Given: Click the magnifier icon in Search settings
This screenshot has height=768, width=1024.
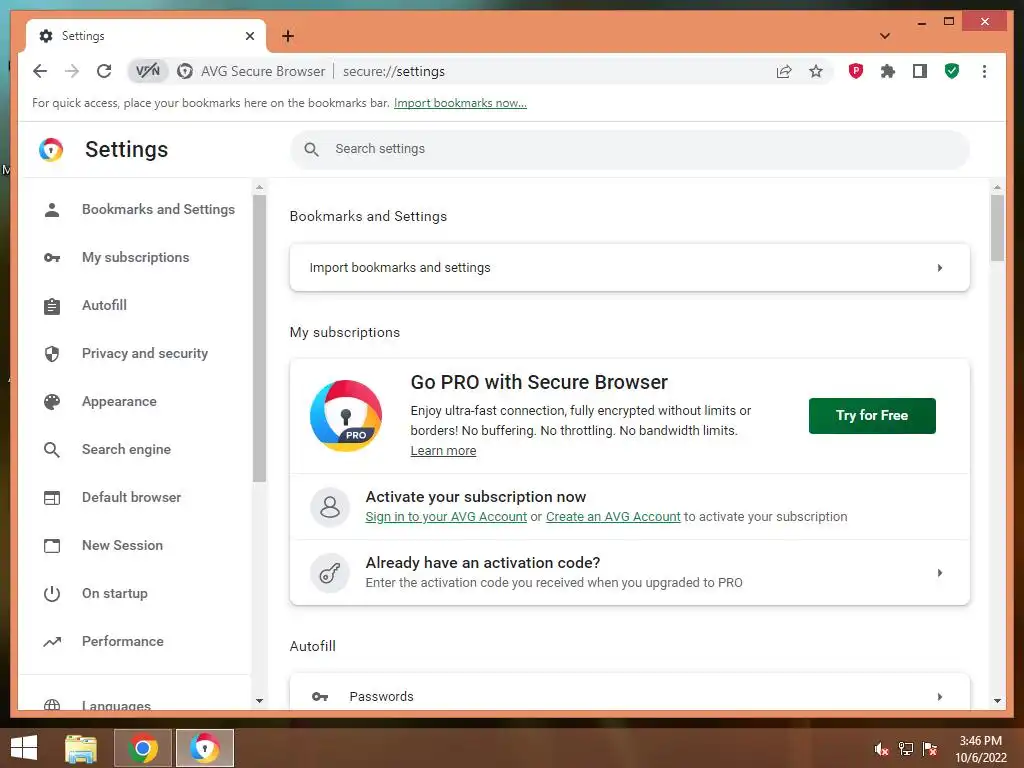Looking at the screenshot, I should click(312, 150).
